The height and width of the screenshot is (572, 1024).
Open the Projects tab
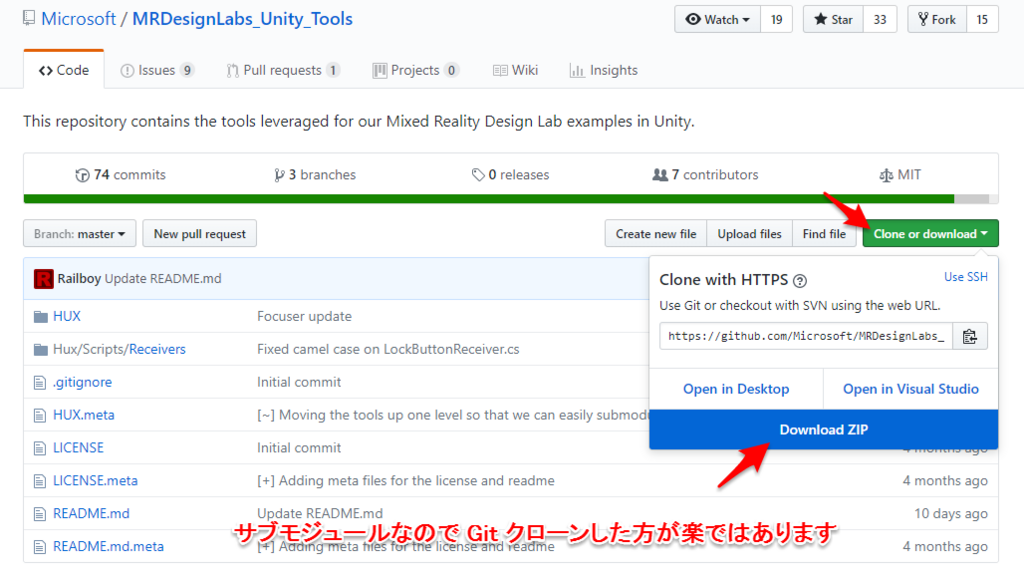coord(415,70)
